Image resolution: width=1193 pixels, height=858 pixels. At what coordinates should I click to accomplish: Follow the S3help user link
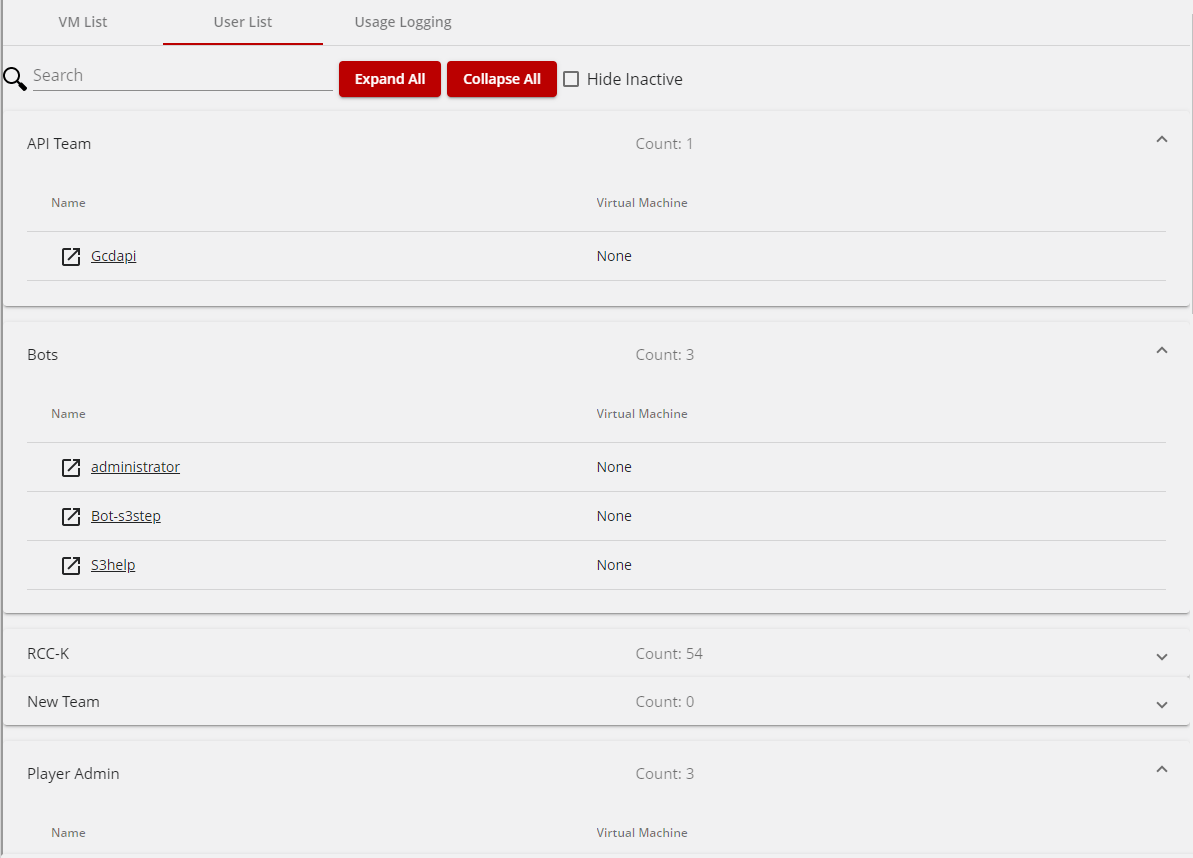(113, 564)
